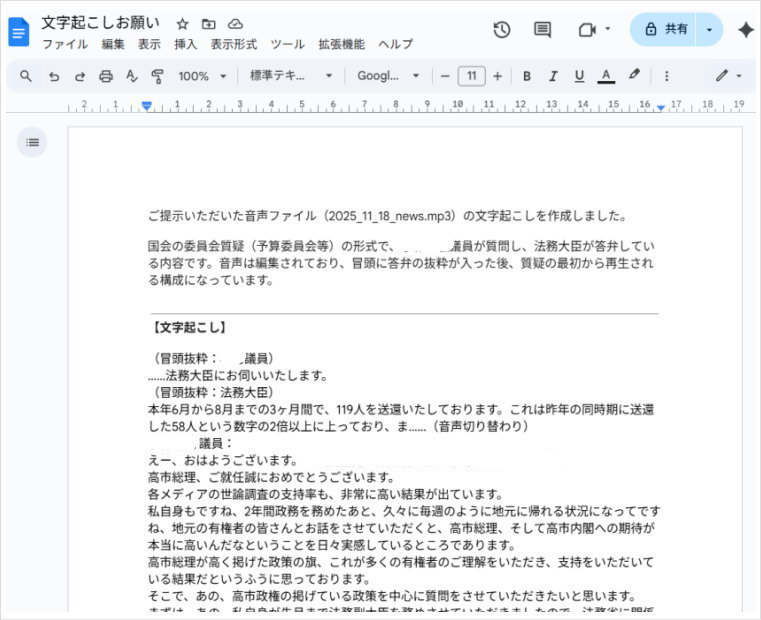Toggle italic text style
Screen dimensions: 761x620
553,76
